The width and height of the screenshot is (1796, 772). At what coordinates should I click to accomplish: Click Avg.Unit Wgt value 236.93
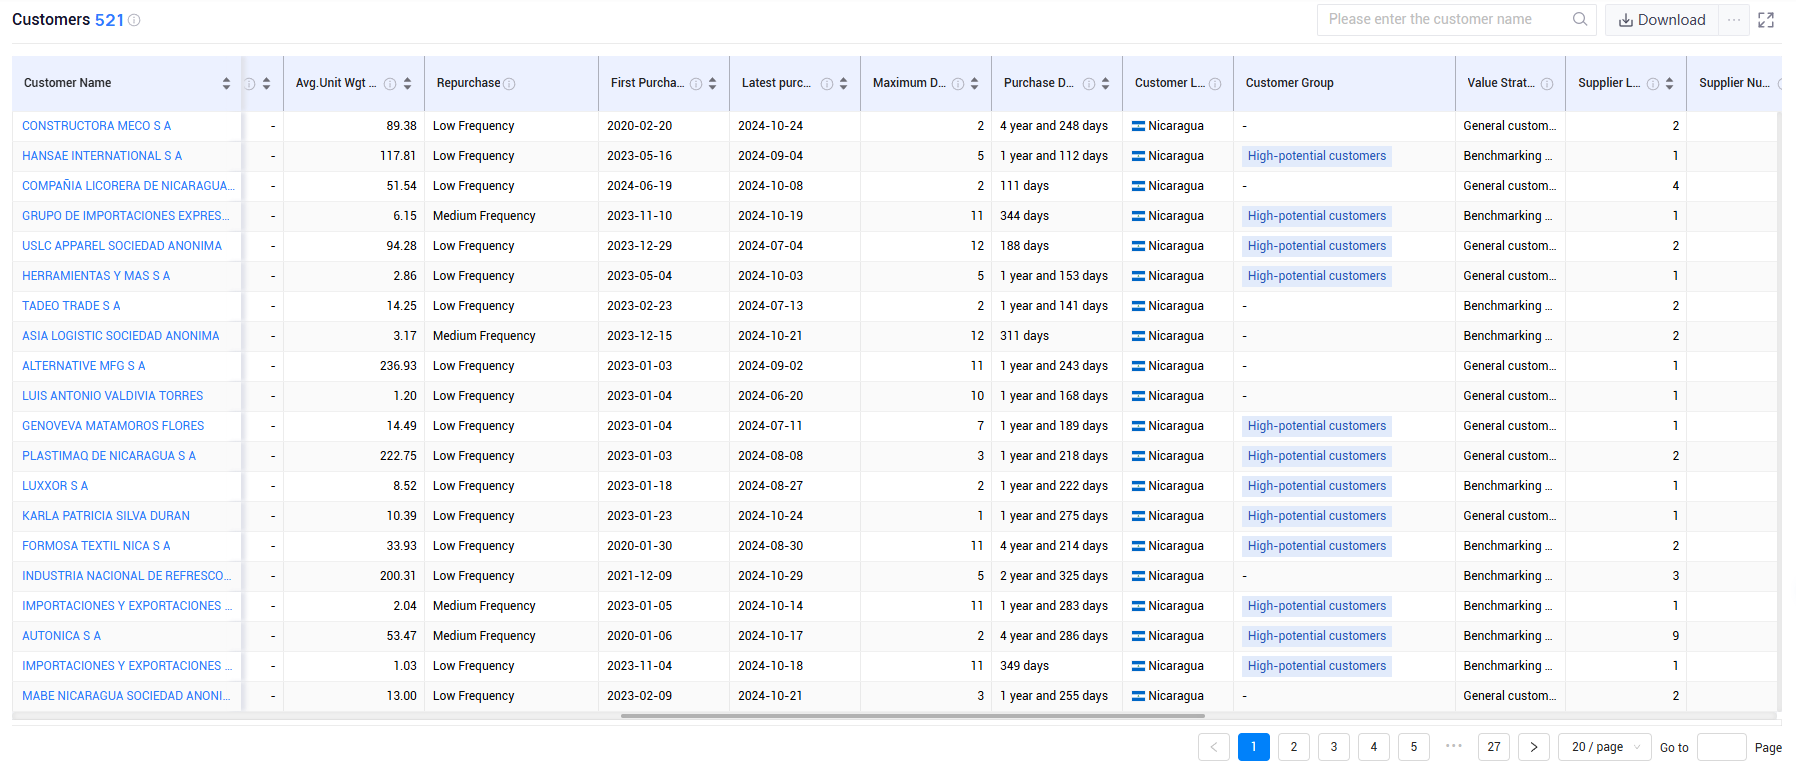398,366
